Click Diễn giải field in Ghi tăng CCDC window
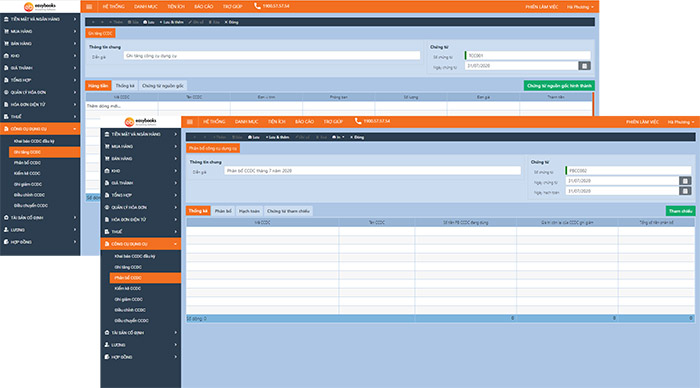The height and width of the screenshot is (388, 700). (271, 56)
